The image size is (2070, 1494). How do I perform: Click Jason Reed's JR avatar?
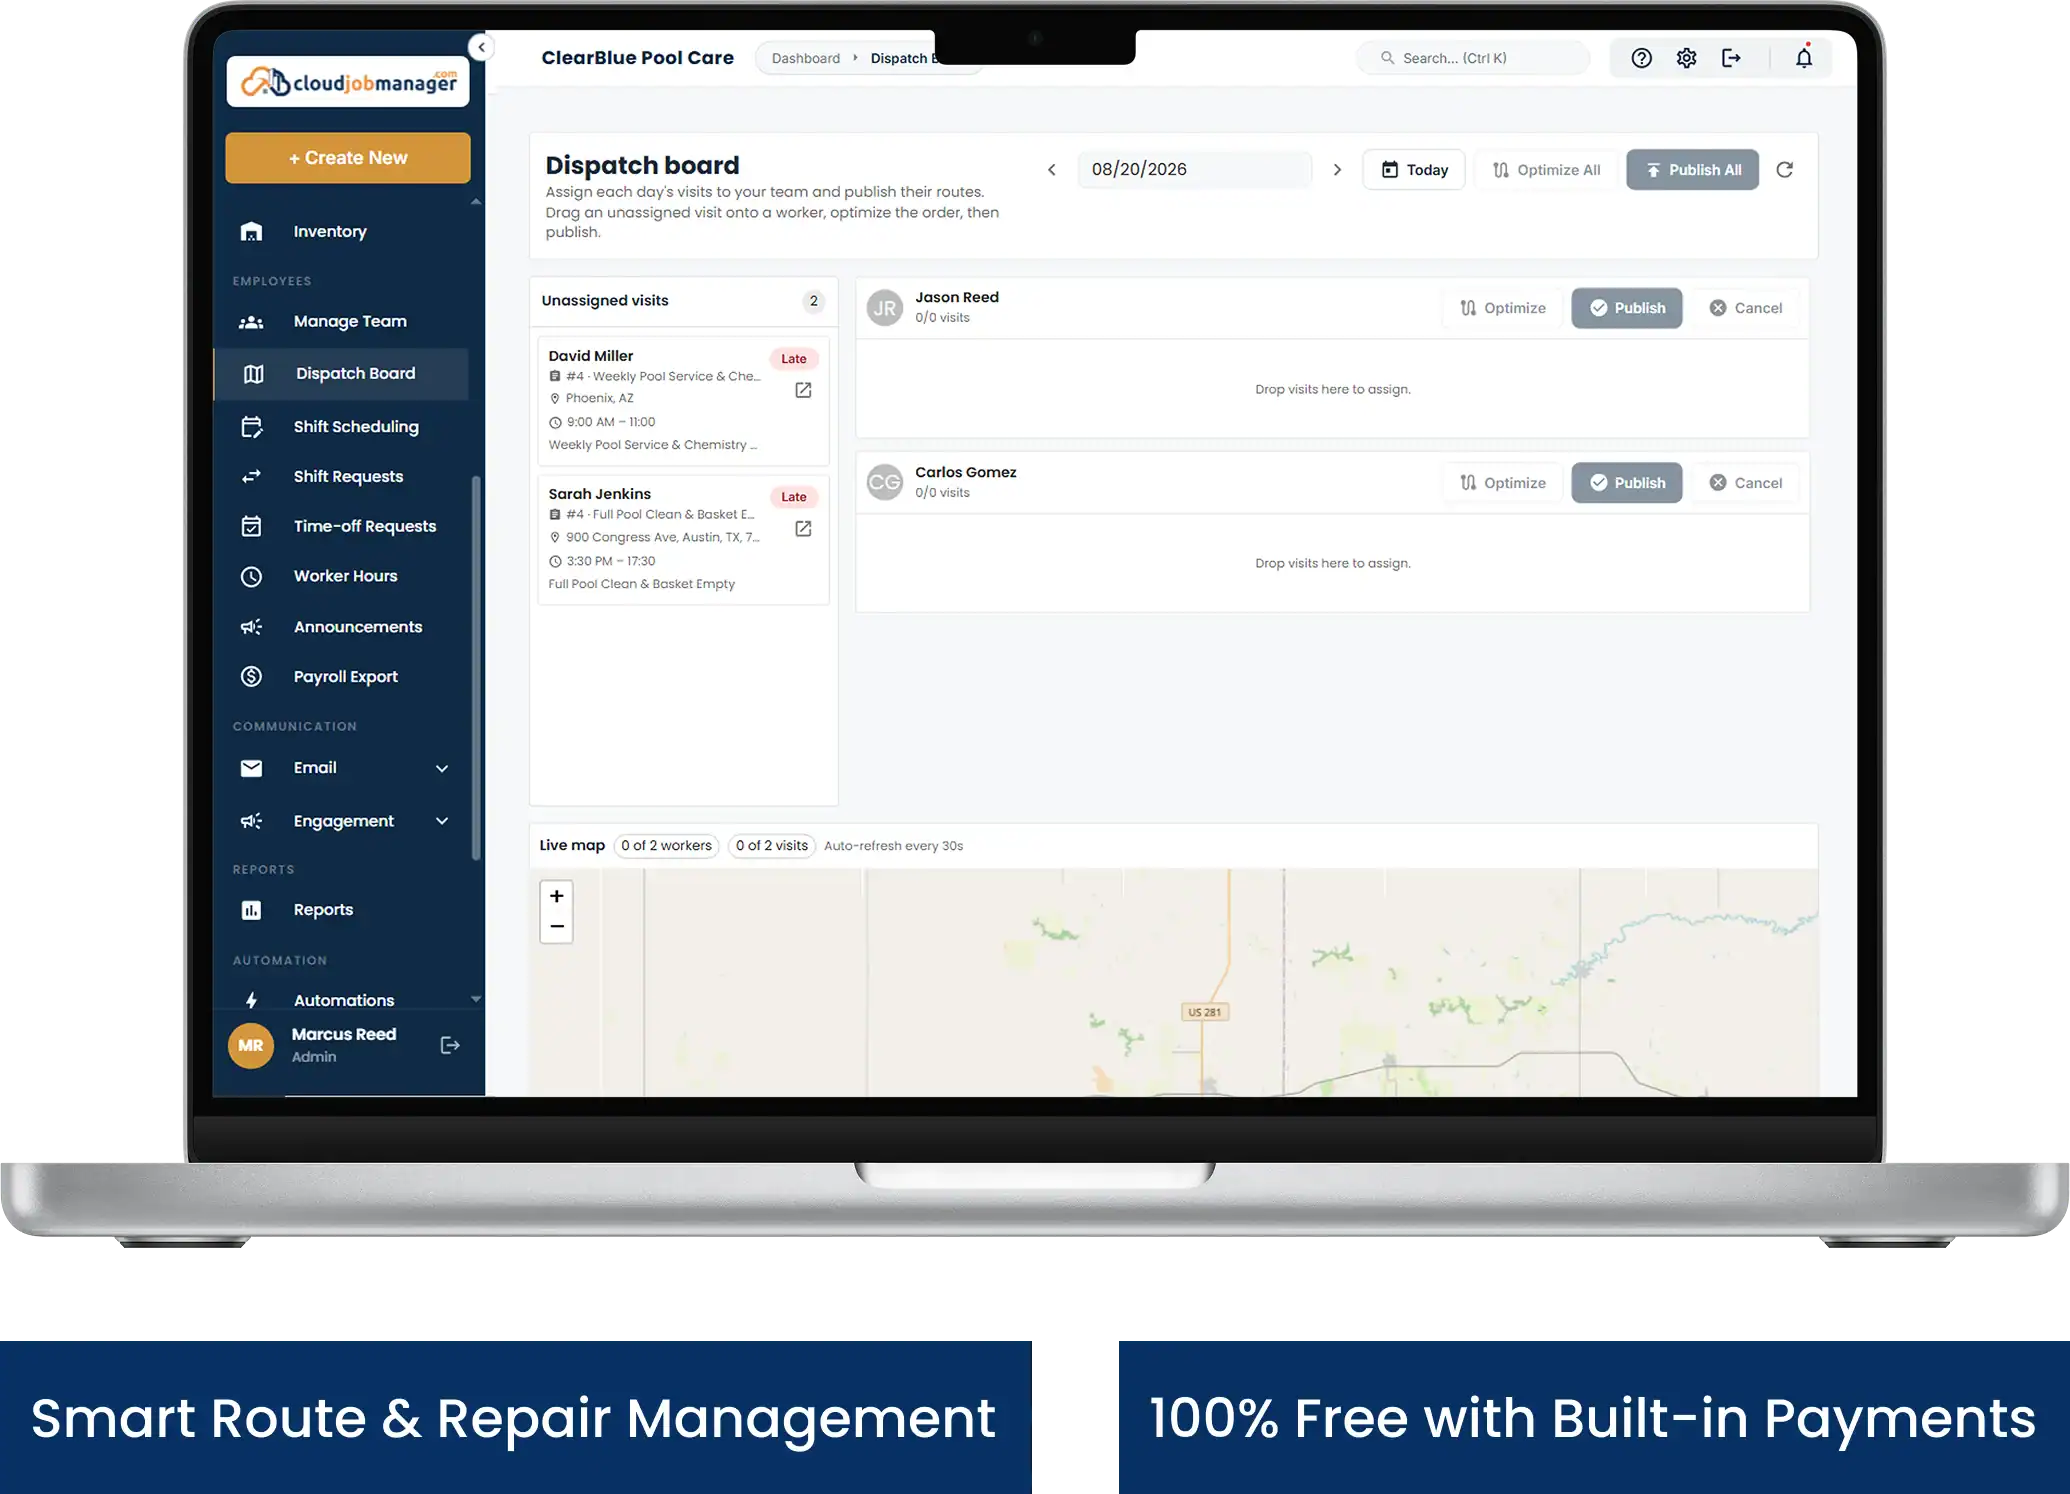pos(885,308)
